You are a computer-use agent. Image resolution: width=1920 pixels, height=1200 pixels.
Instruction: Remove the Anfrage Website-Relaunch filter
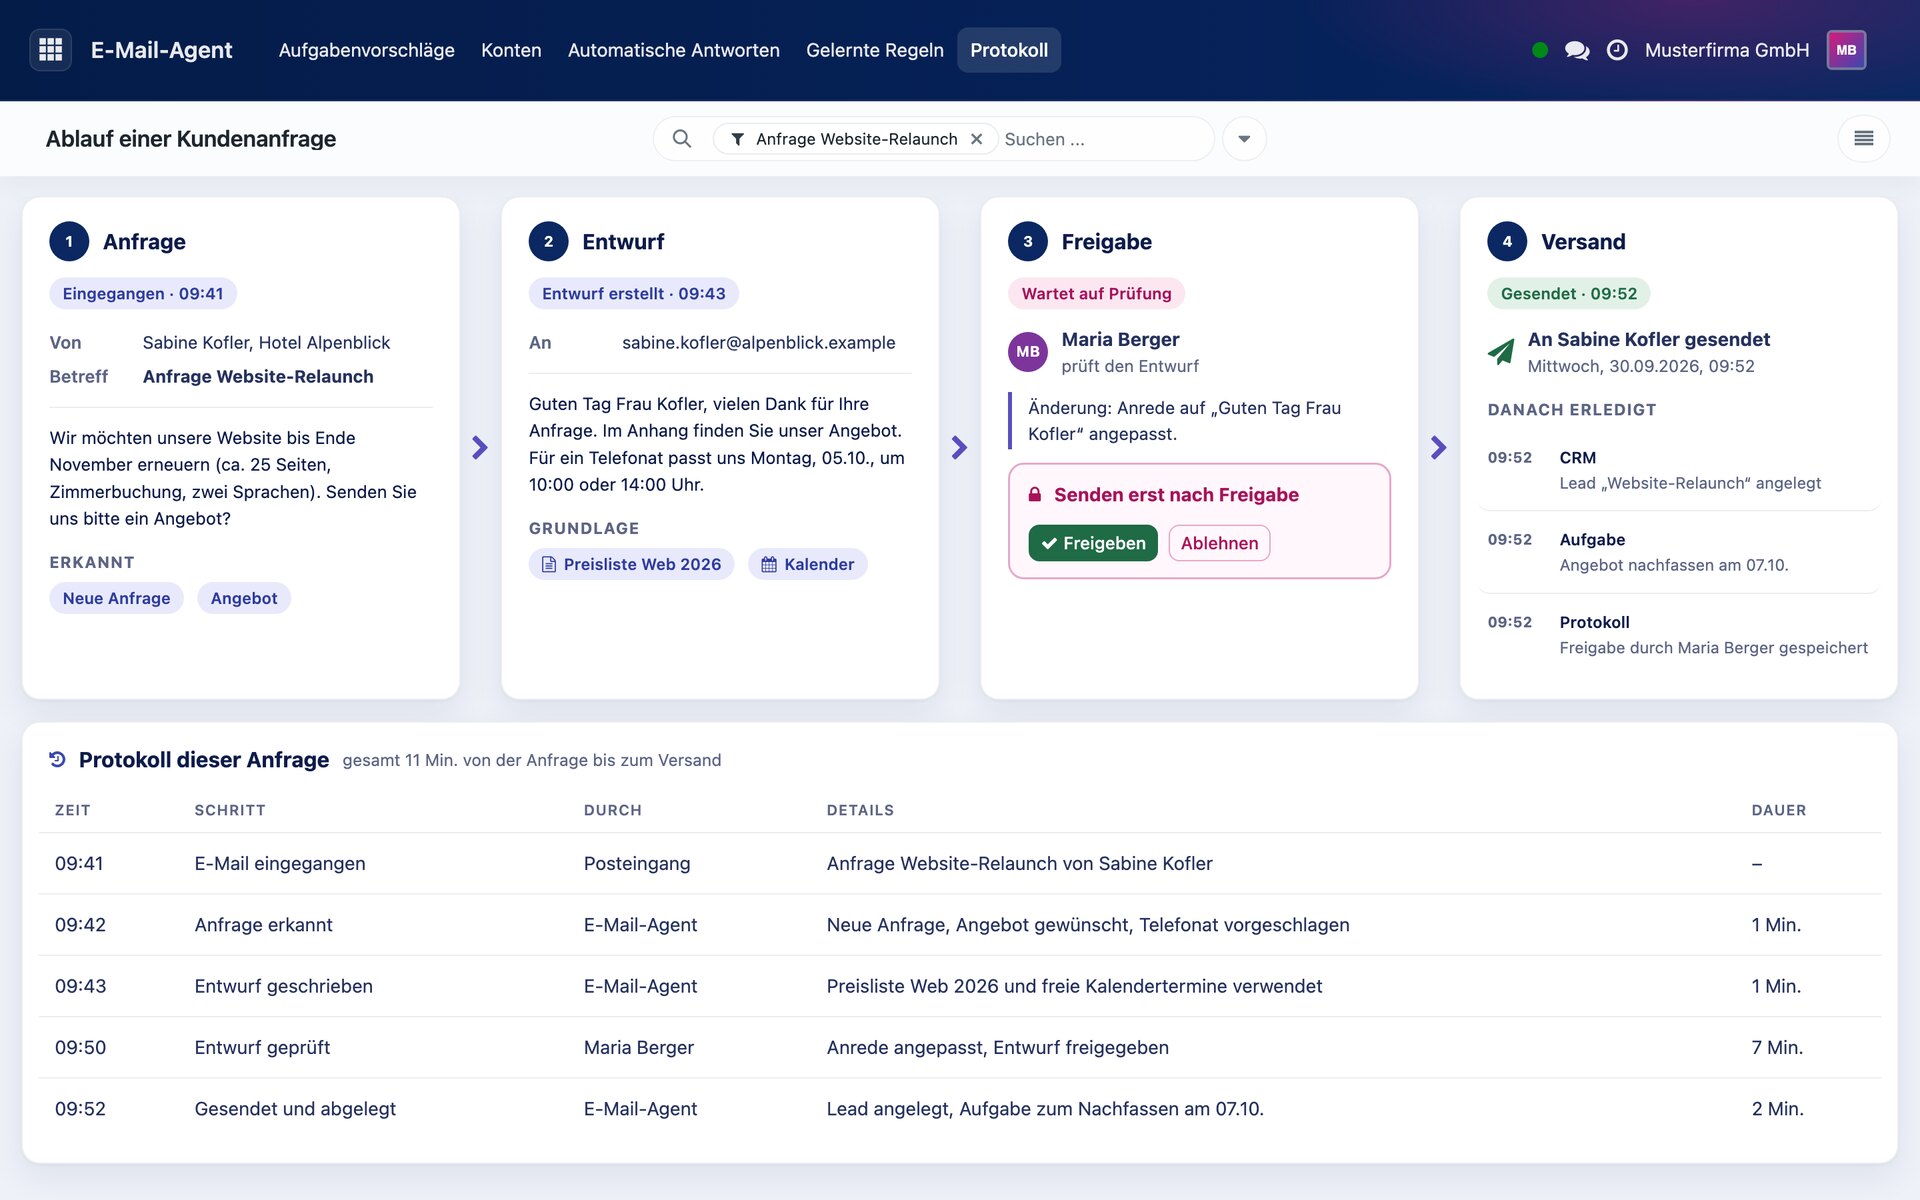pos(977,139)
